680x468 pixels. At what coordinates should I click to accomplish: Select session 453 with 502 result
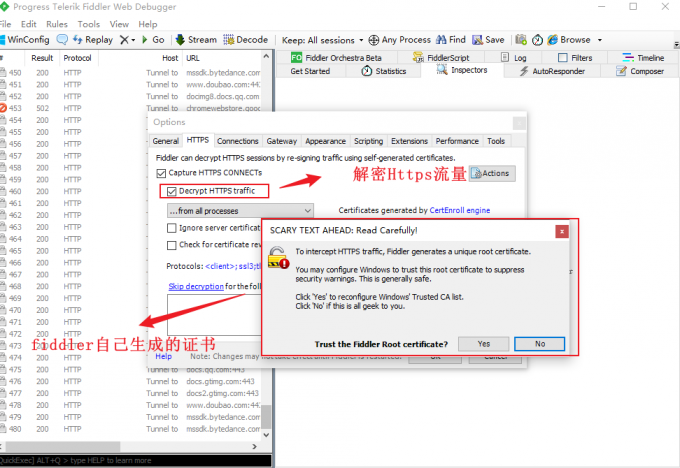pos(130,108)
